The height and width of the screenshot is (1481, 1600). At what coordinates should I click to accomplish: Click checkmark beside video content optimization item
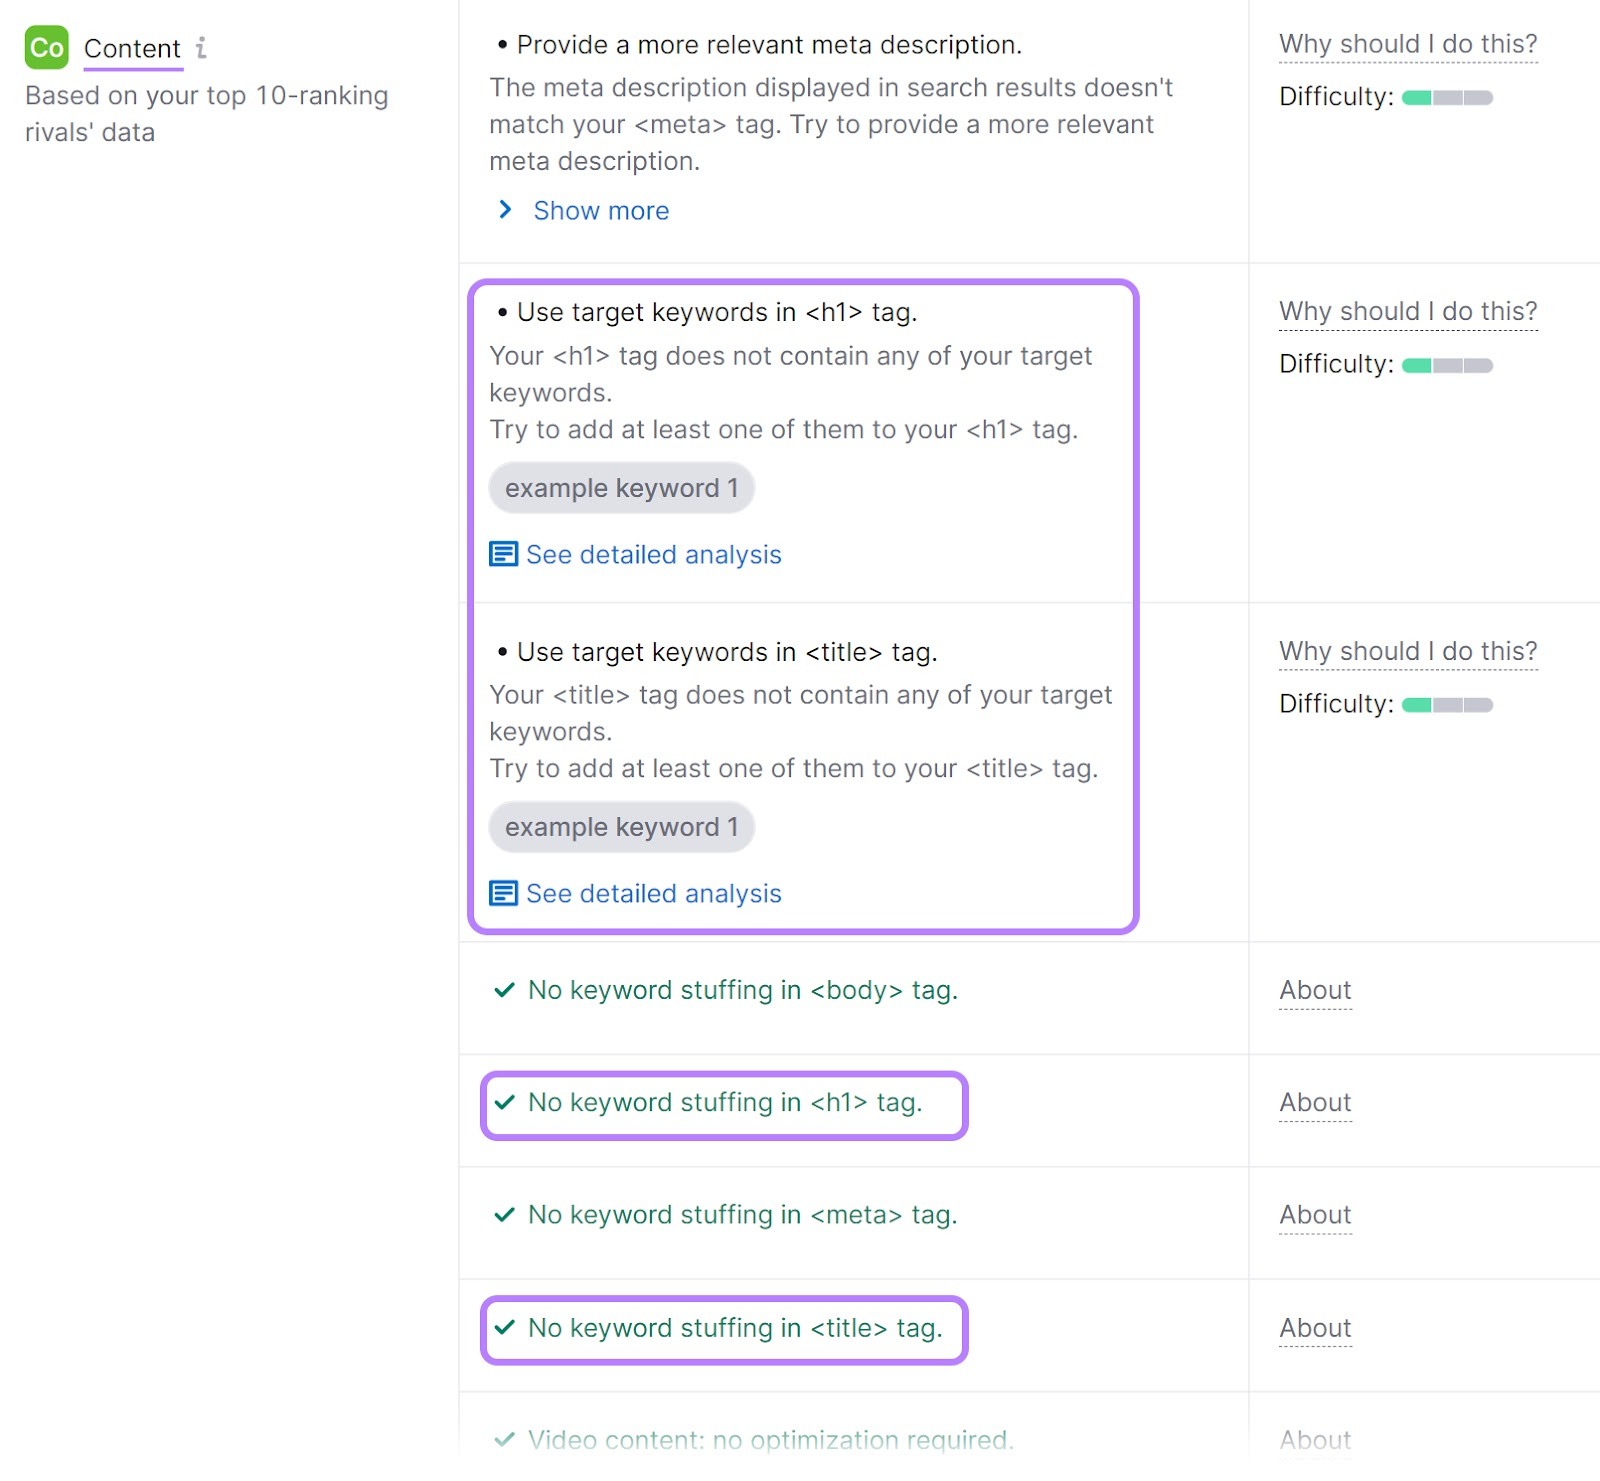pyautogui.click(x=504, y=1440)
